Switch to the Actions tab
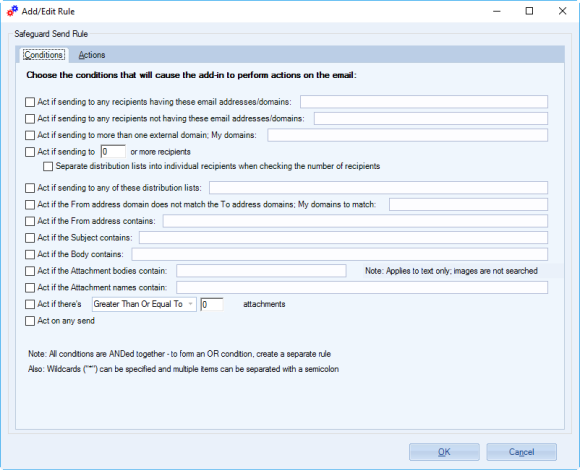This screenshot has width=580, height=470. [x=92, y=55]
